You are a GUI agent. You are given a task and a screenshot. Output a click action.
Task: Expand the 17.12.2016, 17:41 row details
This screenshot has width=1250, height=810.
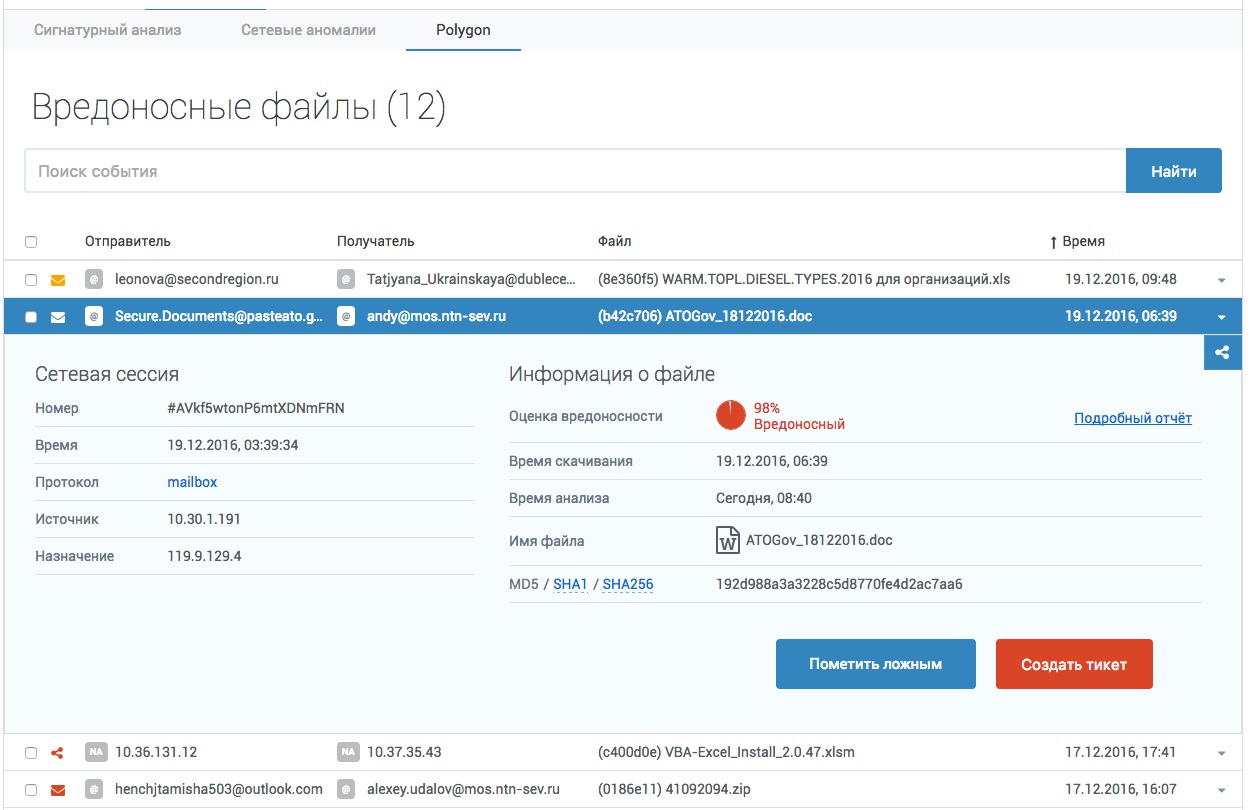tap(1221, 753)
